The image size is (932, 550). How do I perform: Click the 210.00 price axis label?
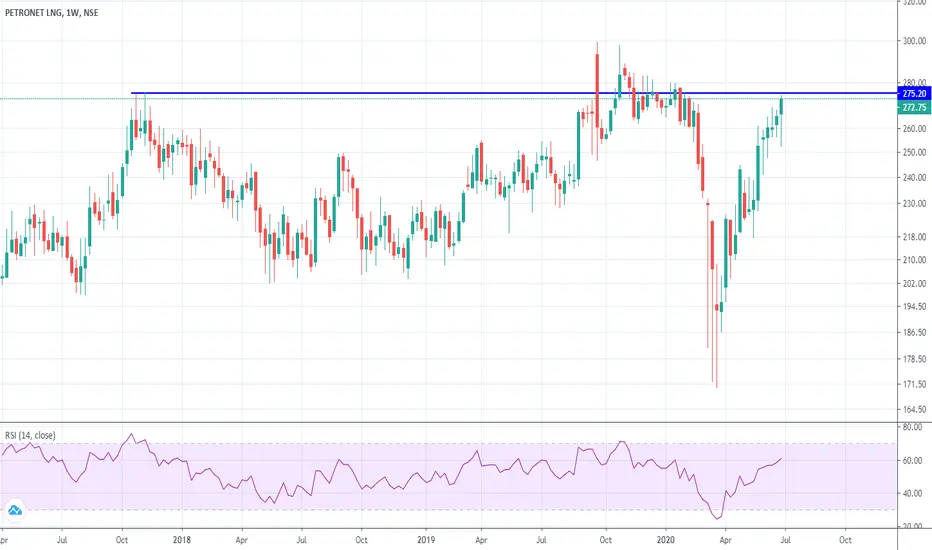tap(914, 260)
